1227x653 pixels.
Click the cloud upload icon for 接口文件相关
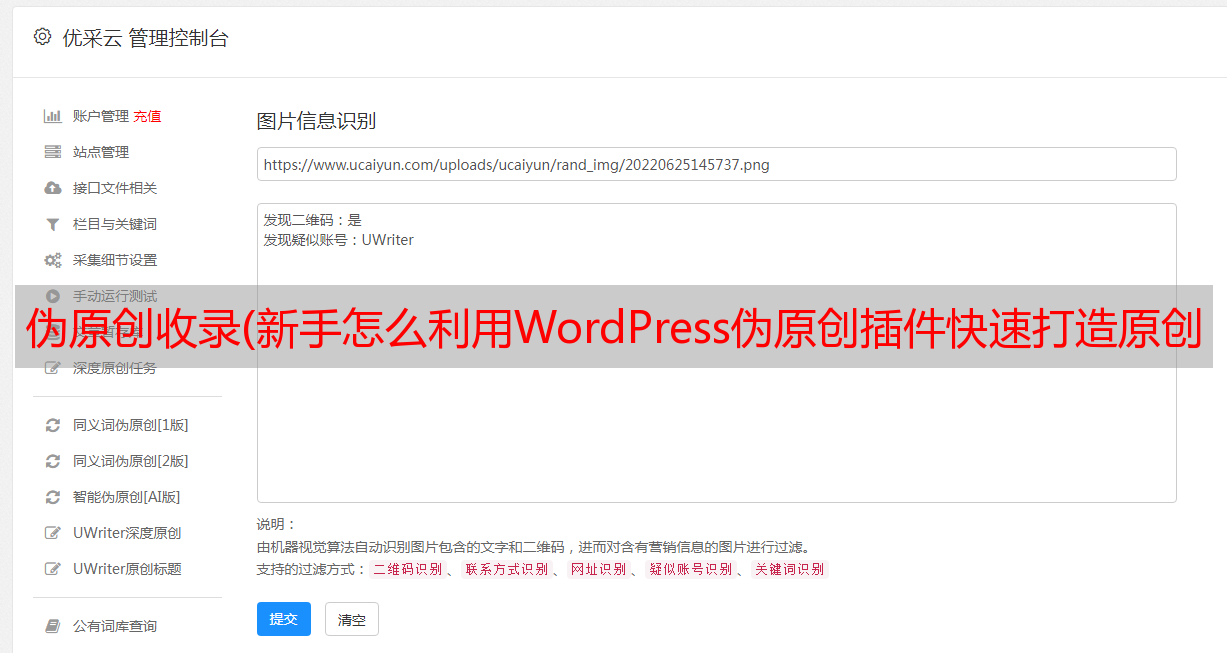pyautogui.click(x=53, y=188)
